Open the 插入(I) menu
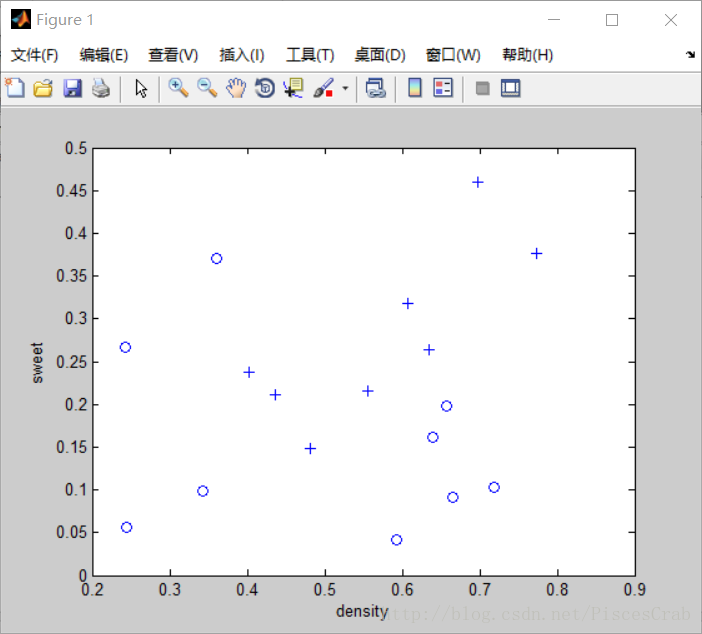The image size is (702, 634). coord(242,55)
